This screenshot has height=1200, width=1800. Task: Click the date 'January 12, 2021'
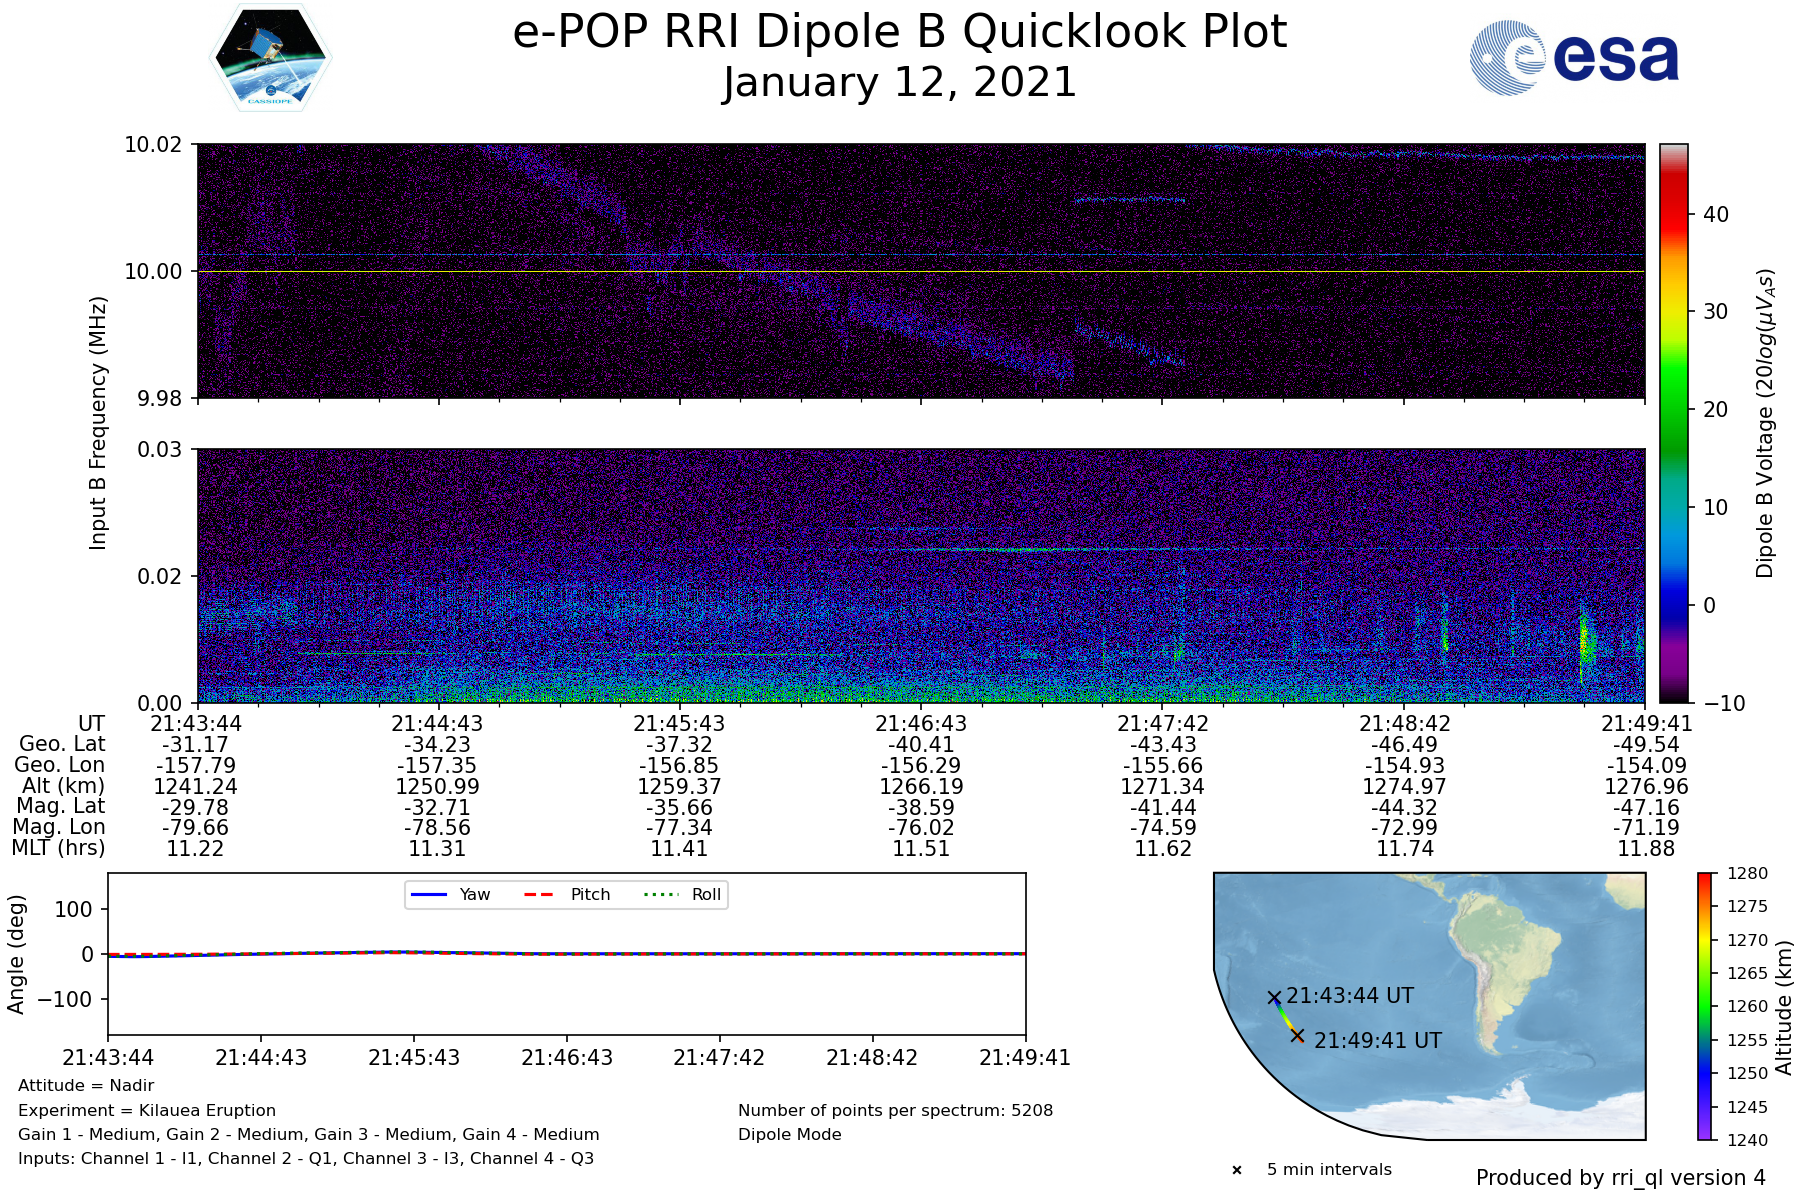pyautogui.click(x=899, y=82)
